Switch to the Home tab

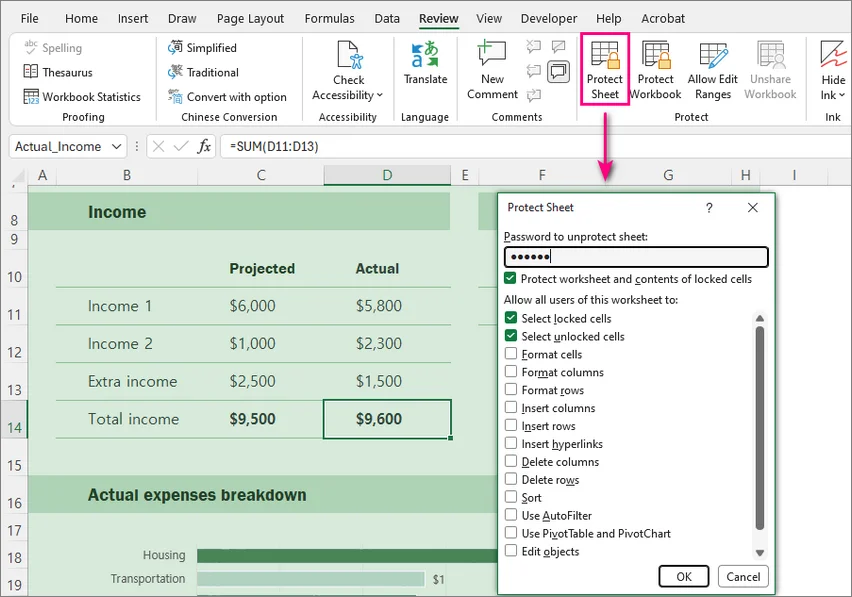tap(82, 18)
